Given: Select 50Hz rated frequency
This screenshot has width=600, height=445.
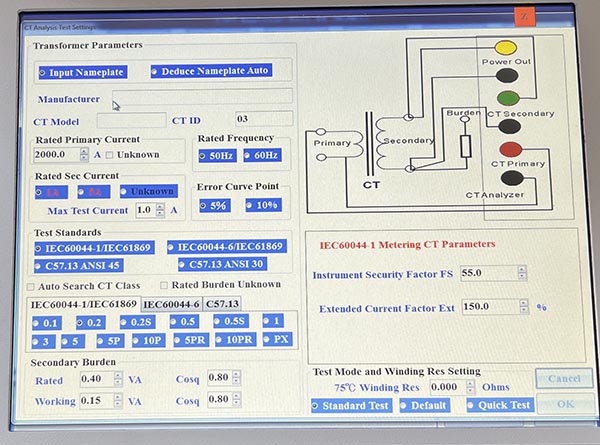Looking at the screenshot, I should [217, 156].
